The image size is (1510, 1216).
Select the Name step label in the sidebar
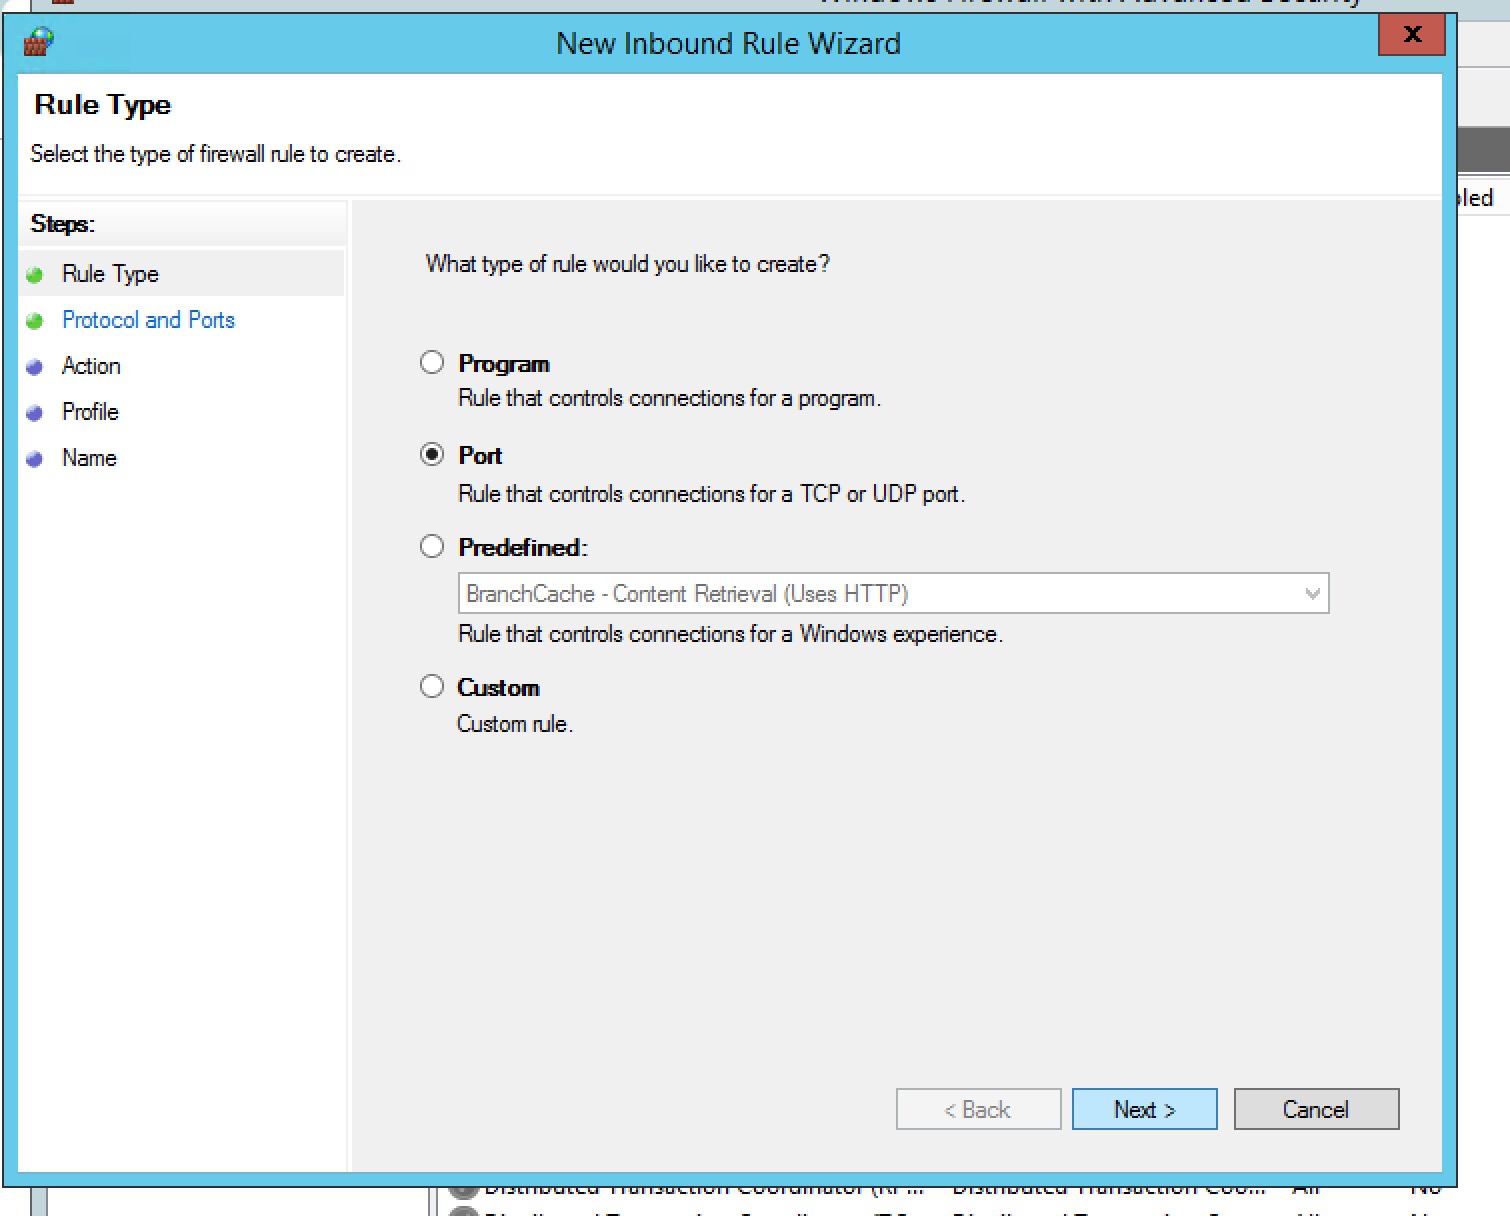point(89,458)
